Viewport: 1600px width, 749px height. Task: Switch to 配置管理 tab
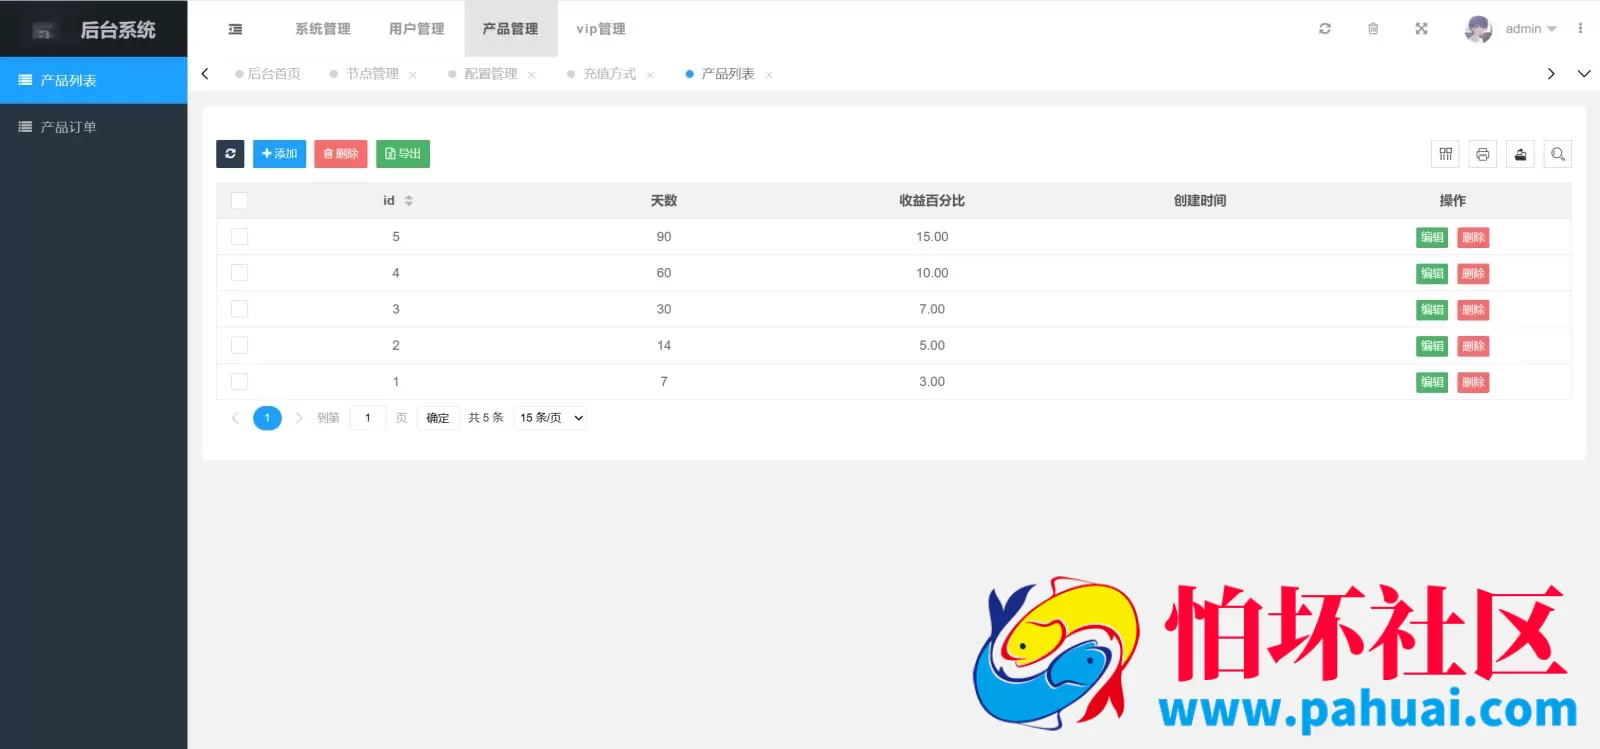tap(490, 74)
